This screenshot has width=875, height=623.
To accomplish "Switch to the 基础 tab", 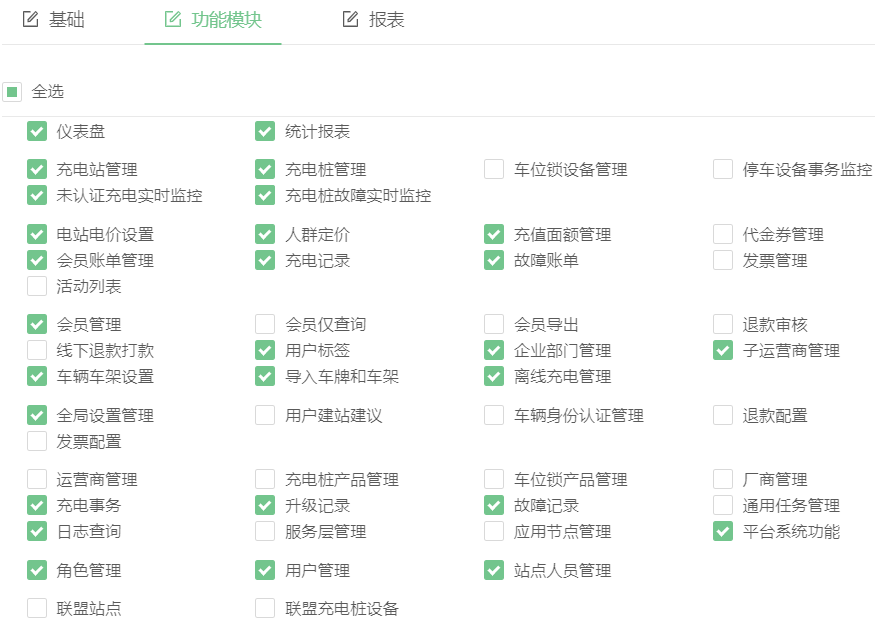I will click(53, 20).
